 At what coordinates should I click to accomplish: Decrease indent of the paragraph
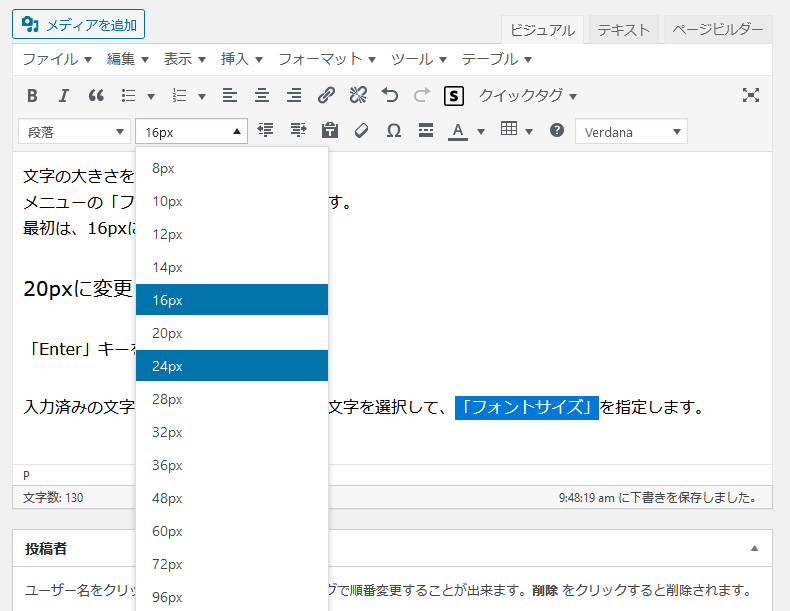266,131
